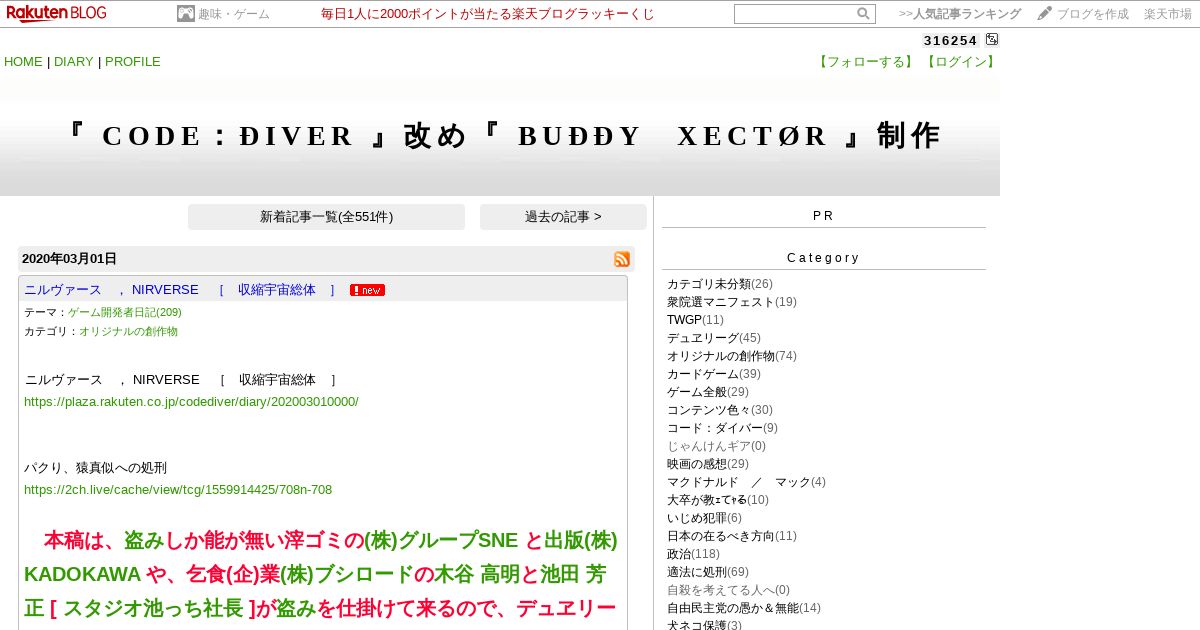Click the PR sidebar heading

coord(824,216)
